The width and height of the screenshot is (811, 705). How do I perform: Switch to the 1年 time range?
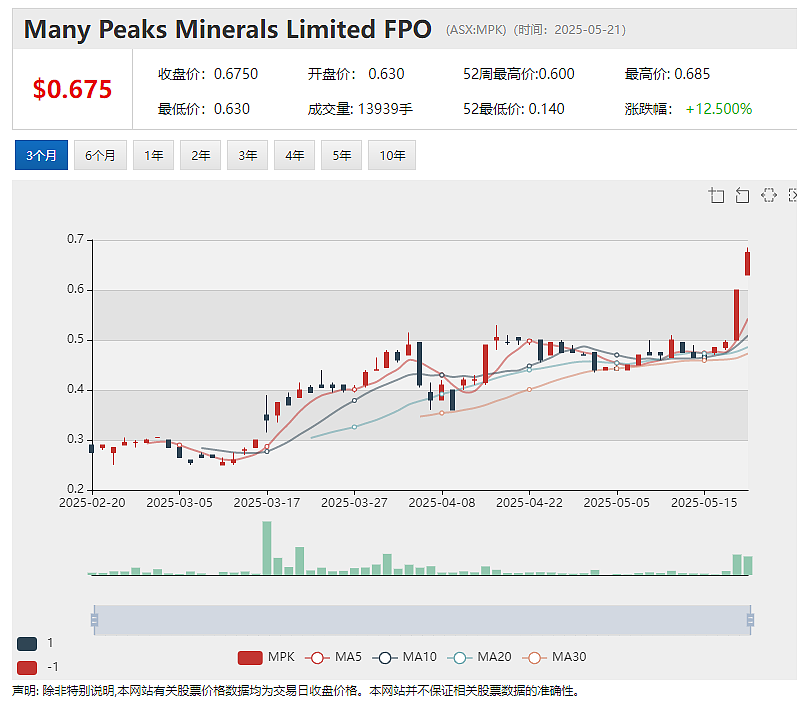[x=154, y=155]
